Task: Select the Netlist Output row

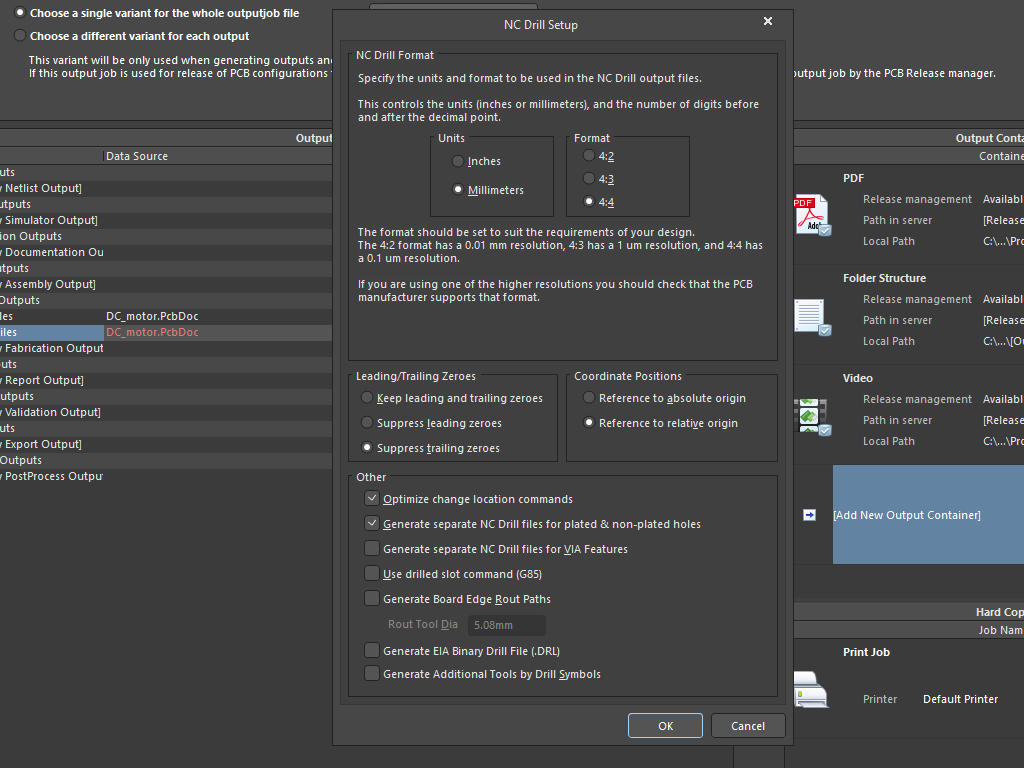Action: (166, 188)
